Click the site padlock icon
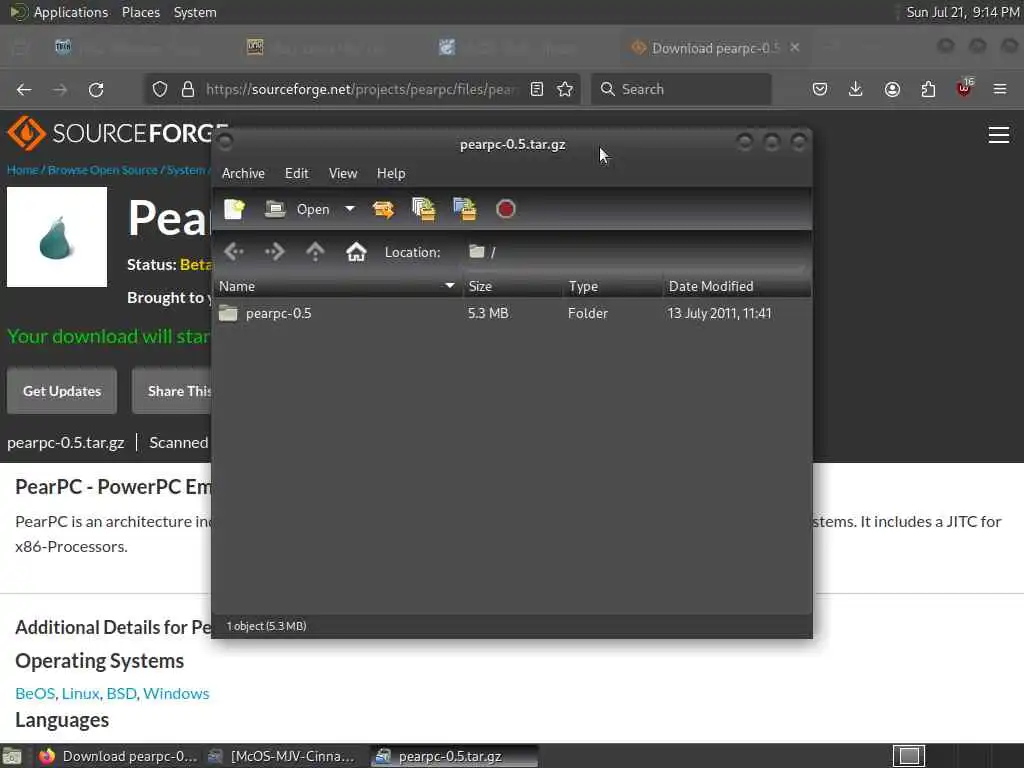This screenshot has width=1024, height=768. tap(188, 89)
